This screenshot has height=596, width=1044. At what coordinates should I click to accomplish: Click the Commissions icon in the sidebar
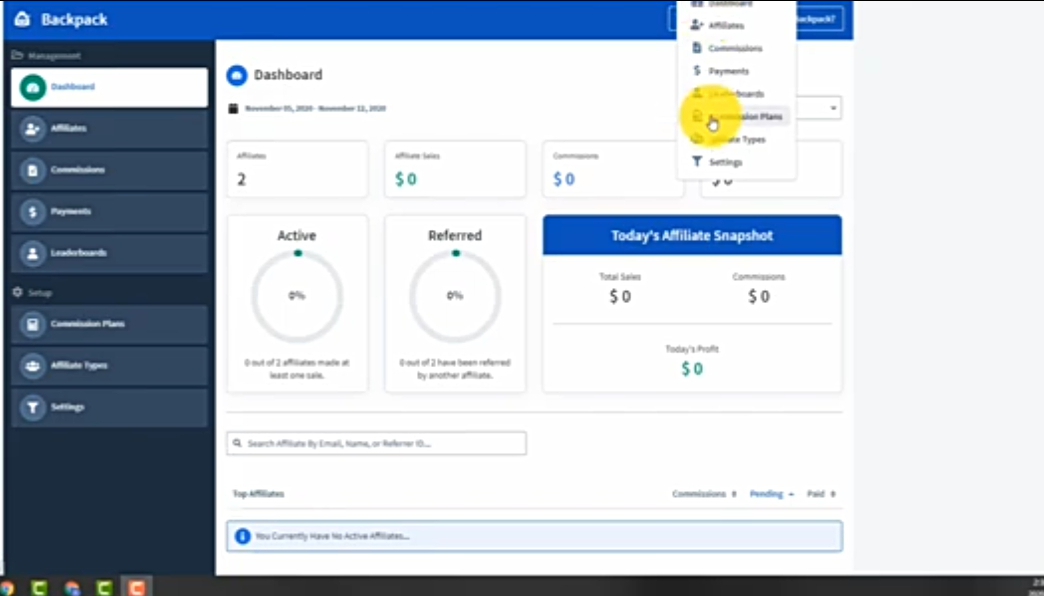click(x=32, y=170)
